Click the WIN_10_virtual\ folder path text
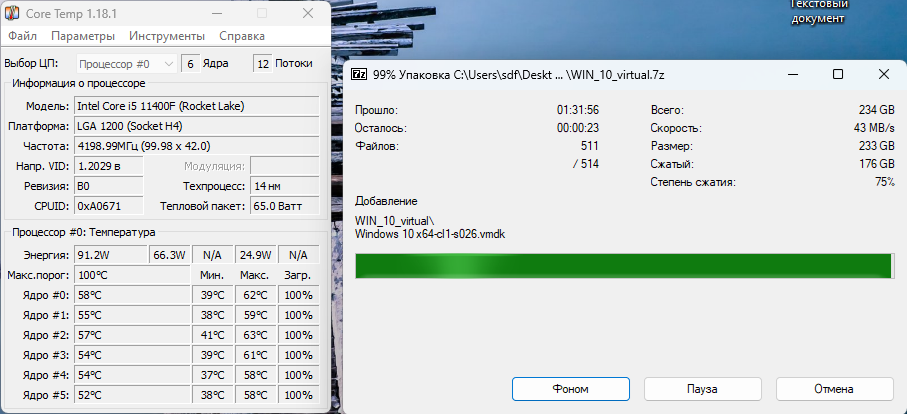The image size is (907, 414). coord(394,221)
